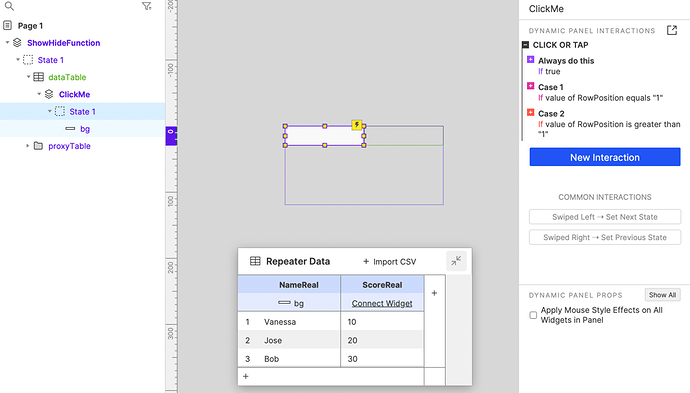Collapse the inner State 1 tree arrow
Screen dimensions: 690x393
tap(50, 111)
